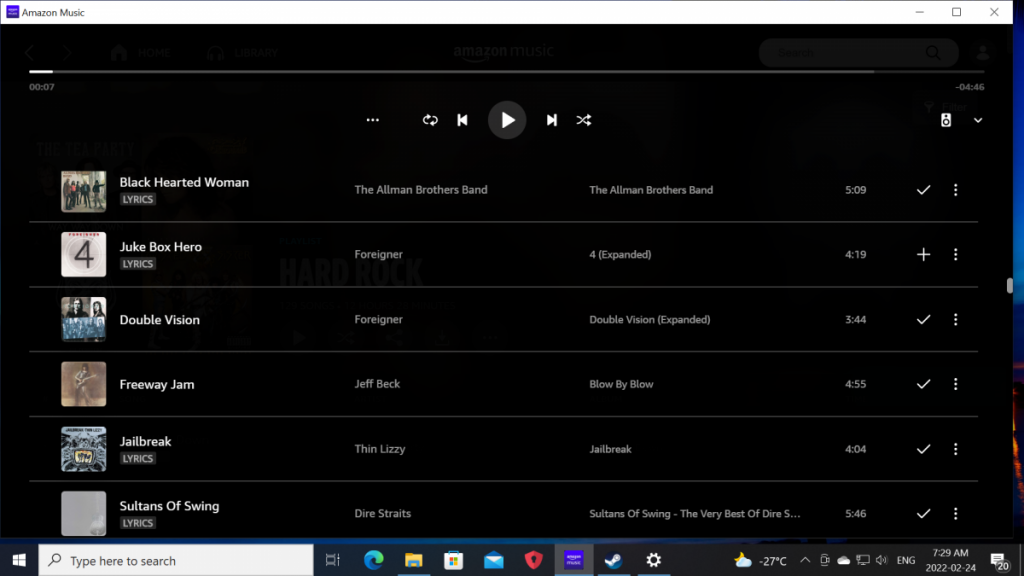Image resolution: width=1024 pixels, height=576 pixels.
Task: Open Freeway Jam album thumbnail
Action: pyautogui.click(x=84, y=384)
